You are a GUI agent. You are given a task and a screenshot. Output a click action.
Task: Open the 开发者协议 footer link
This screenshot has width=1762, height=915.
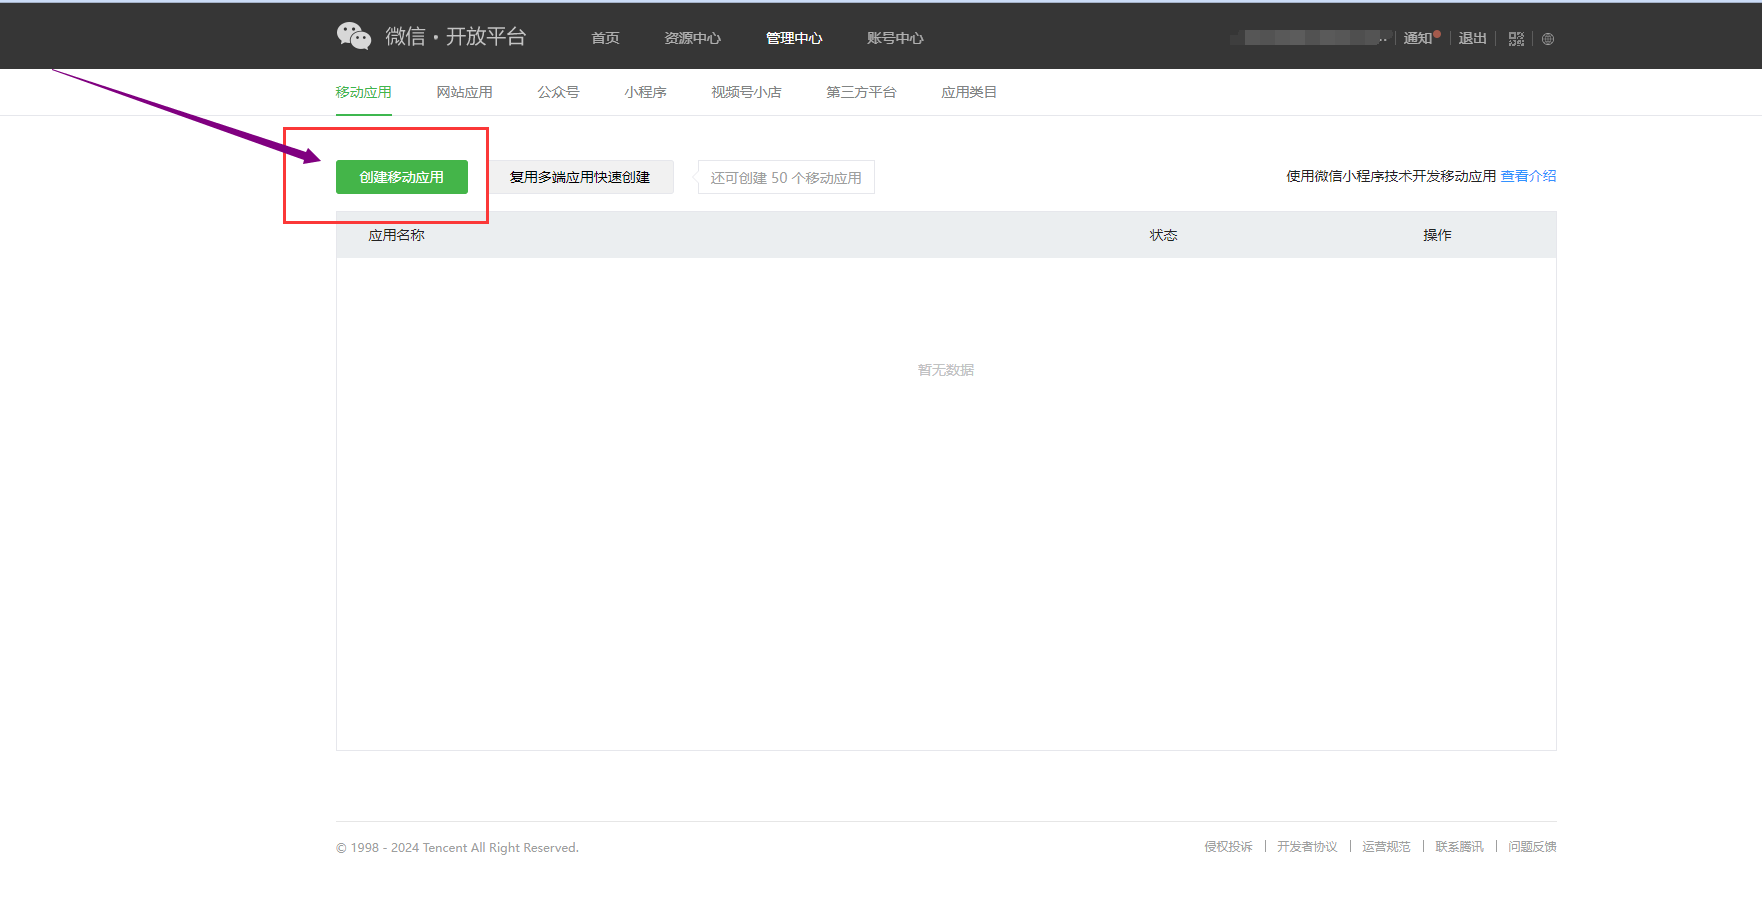tap(1307, 847)
